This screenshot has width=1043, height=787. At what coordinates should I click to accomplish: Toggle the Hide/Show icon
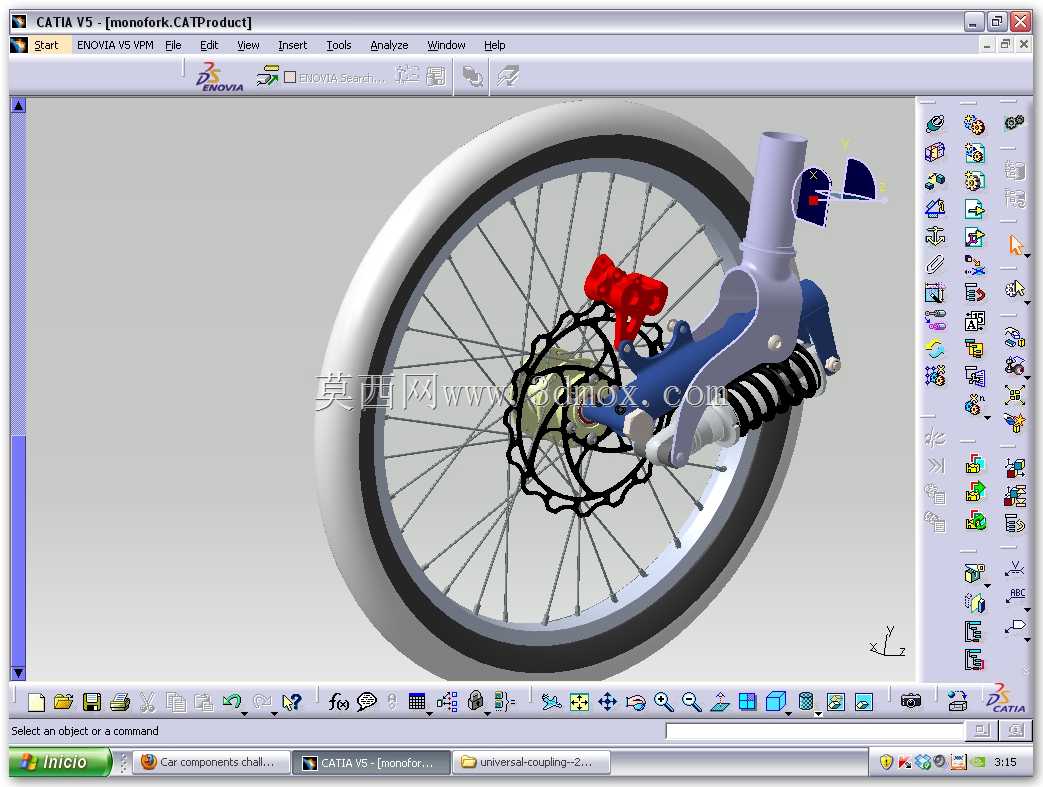coord(835,702)
